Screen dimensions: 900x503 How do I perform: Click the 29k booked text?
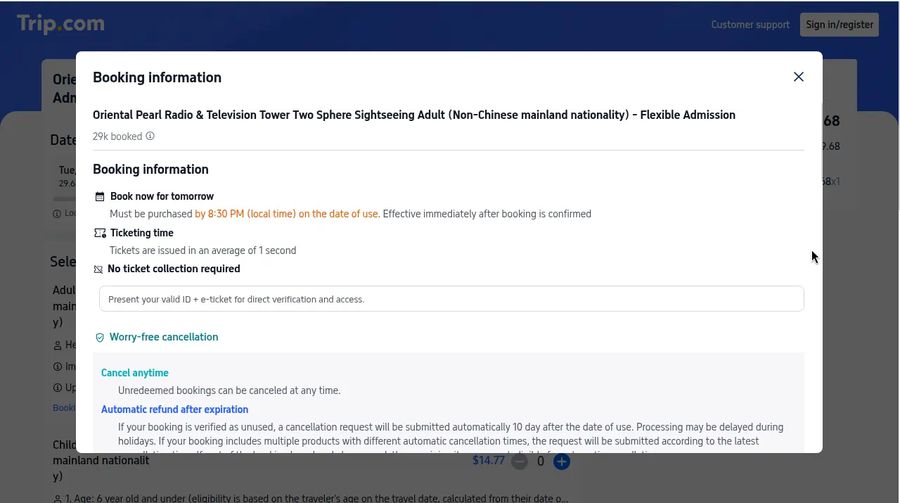click(x=117, y=136)
